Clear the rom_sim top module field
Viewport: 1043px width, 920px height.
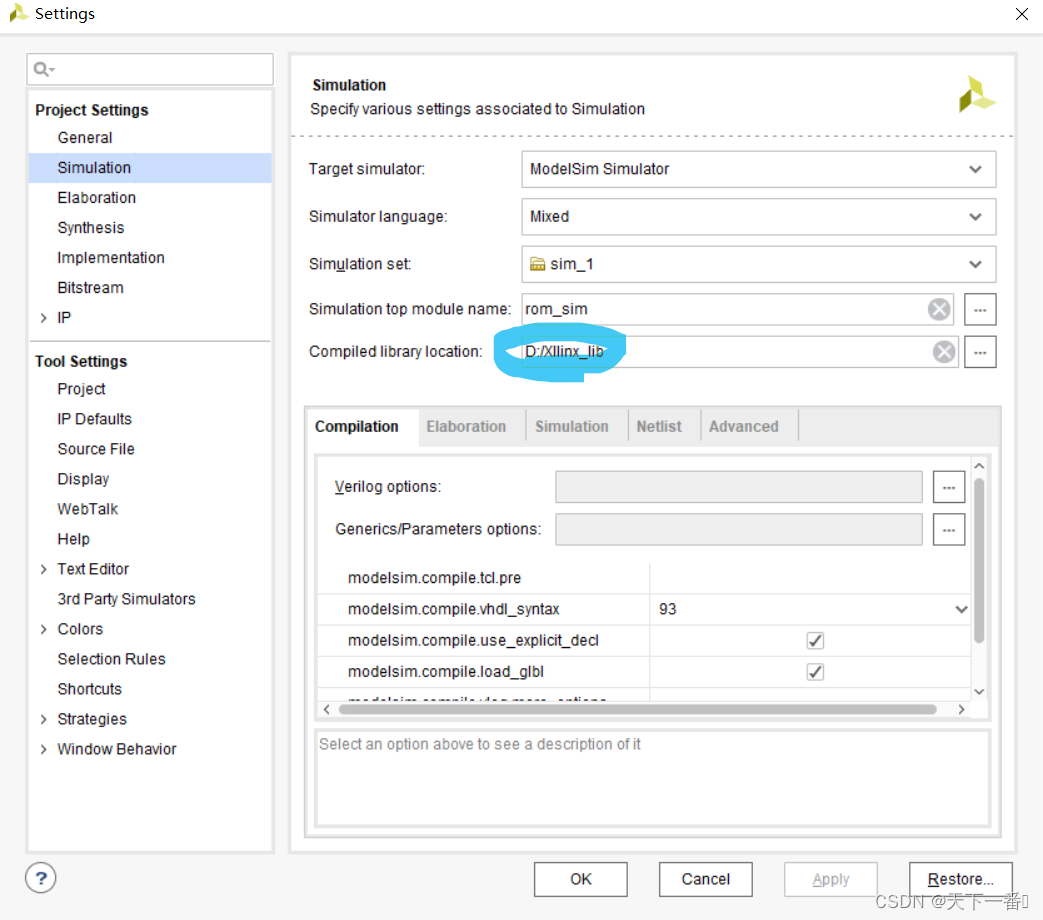coord(939,309)
